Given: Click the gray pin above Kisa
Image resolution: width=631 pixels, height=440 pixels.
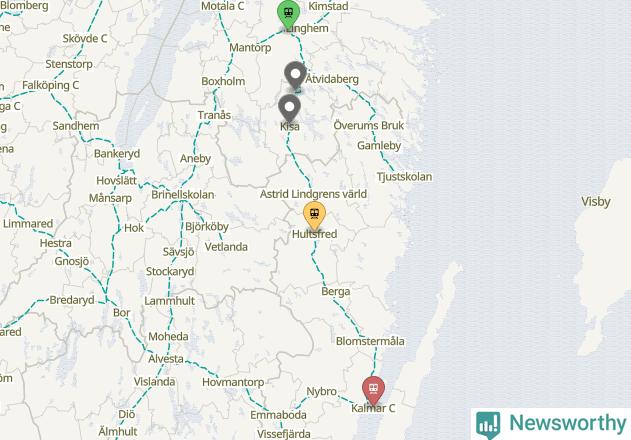Looking at the screenshot, I should point(289,109).
